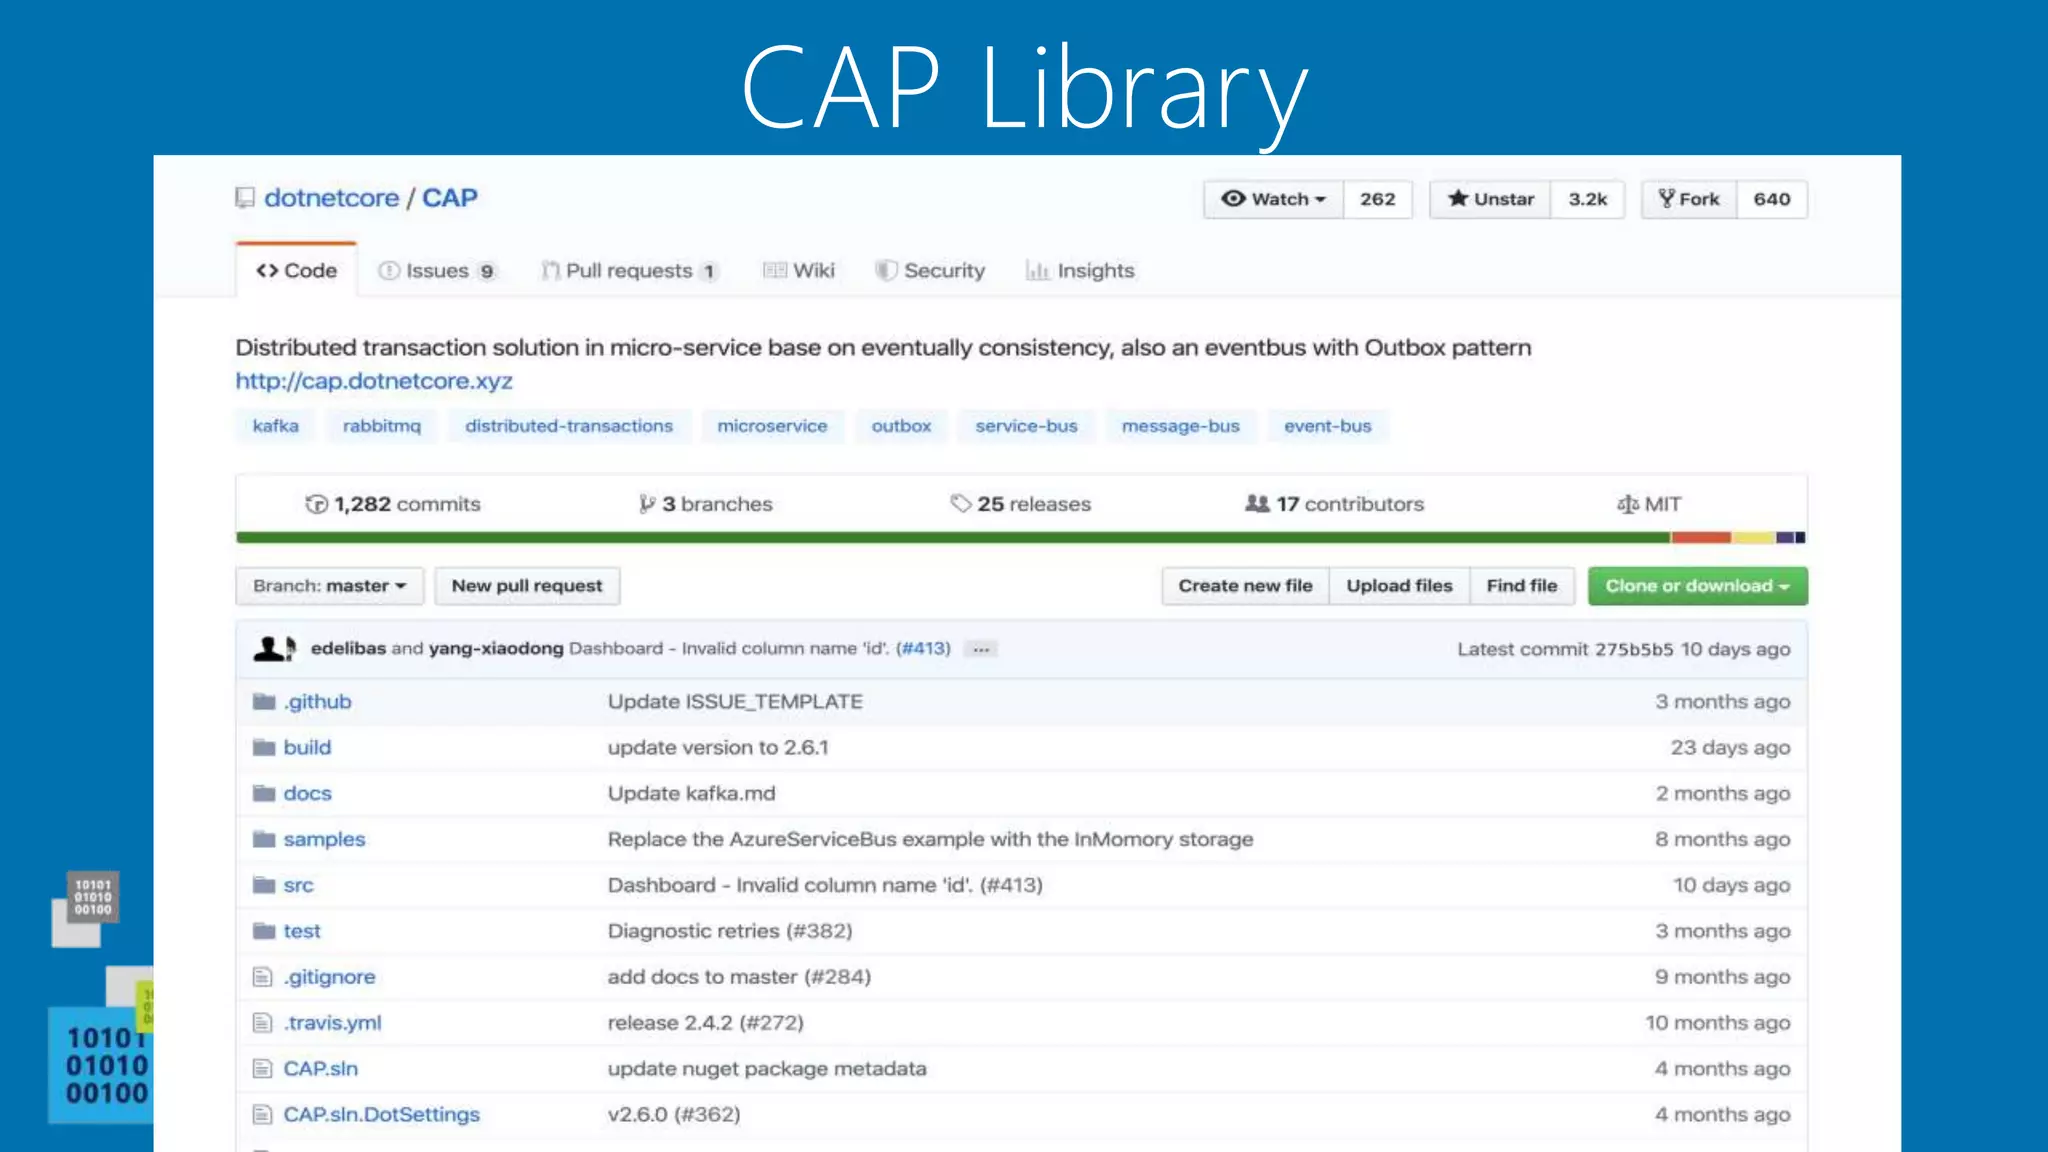Click the .github folder icon
Screen dimensions: 2048x1152
pos(264,701)
